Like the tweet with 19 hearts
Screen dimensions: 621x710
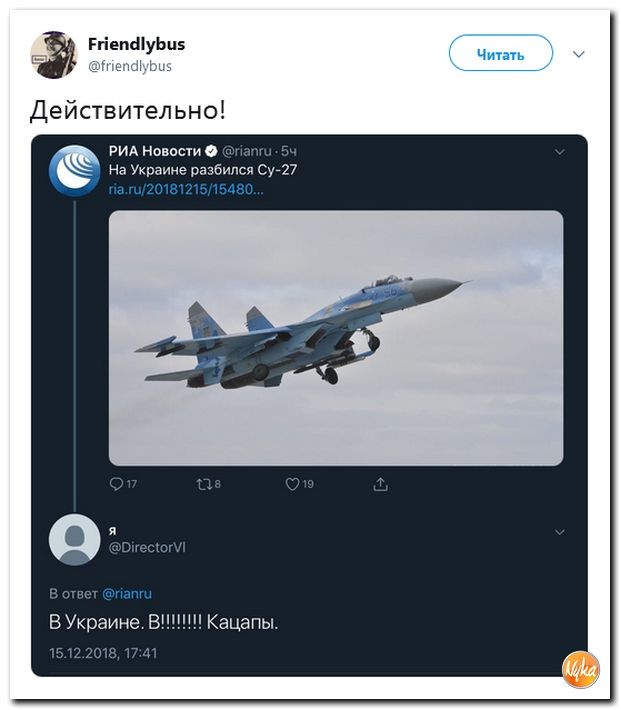292,485
